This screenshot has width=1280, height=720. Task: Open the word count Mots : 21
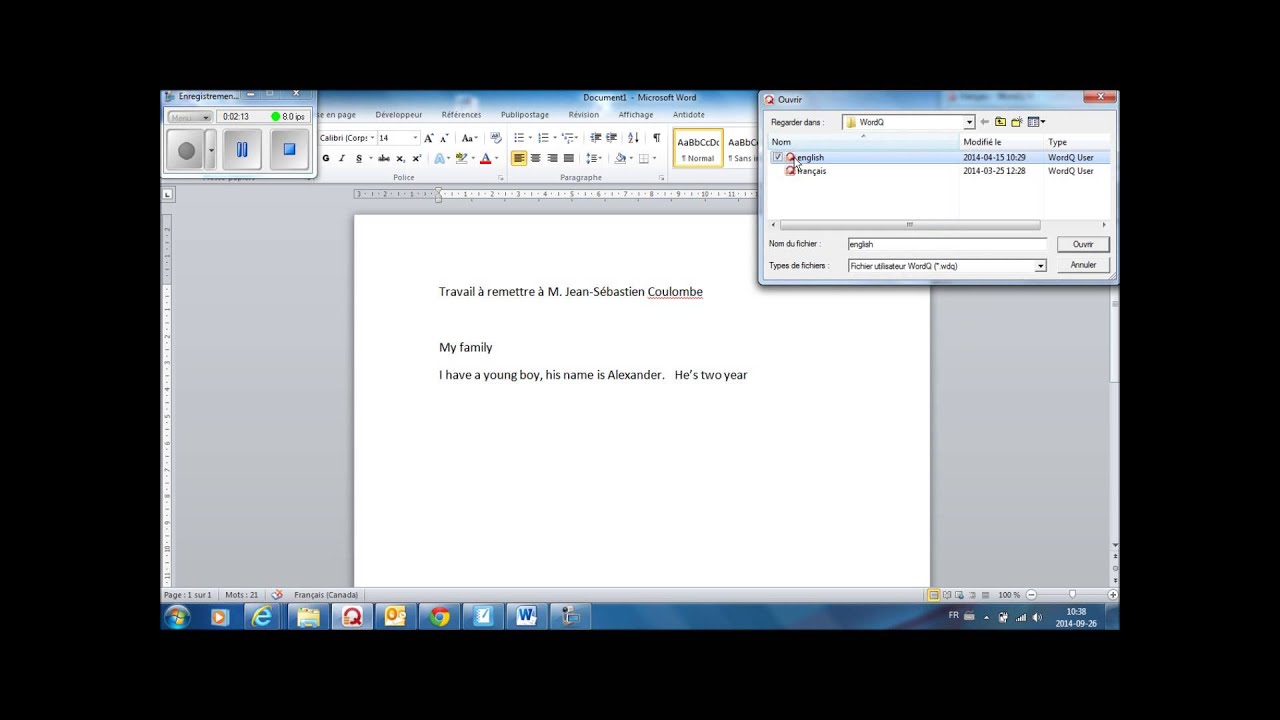(x=242, y=595)
